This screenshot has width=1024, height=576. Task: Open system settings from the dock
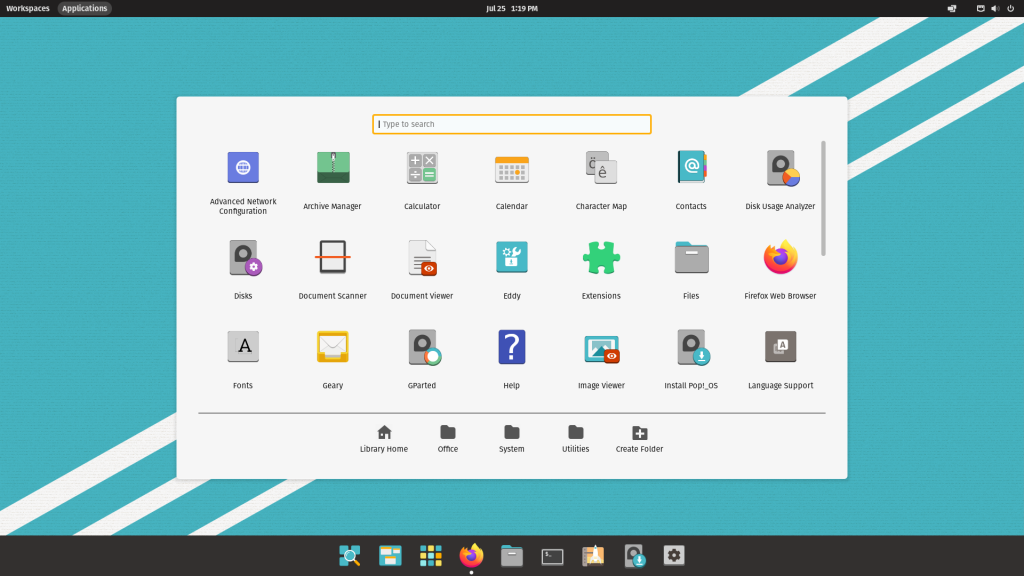pos(674,555)
